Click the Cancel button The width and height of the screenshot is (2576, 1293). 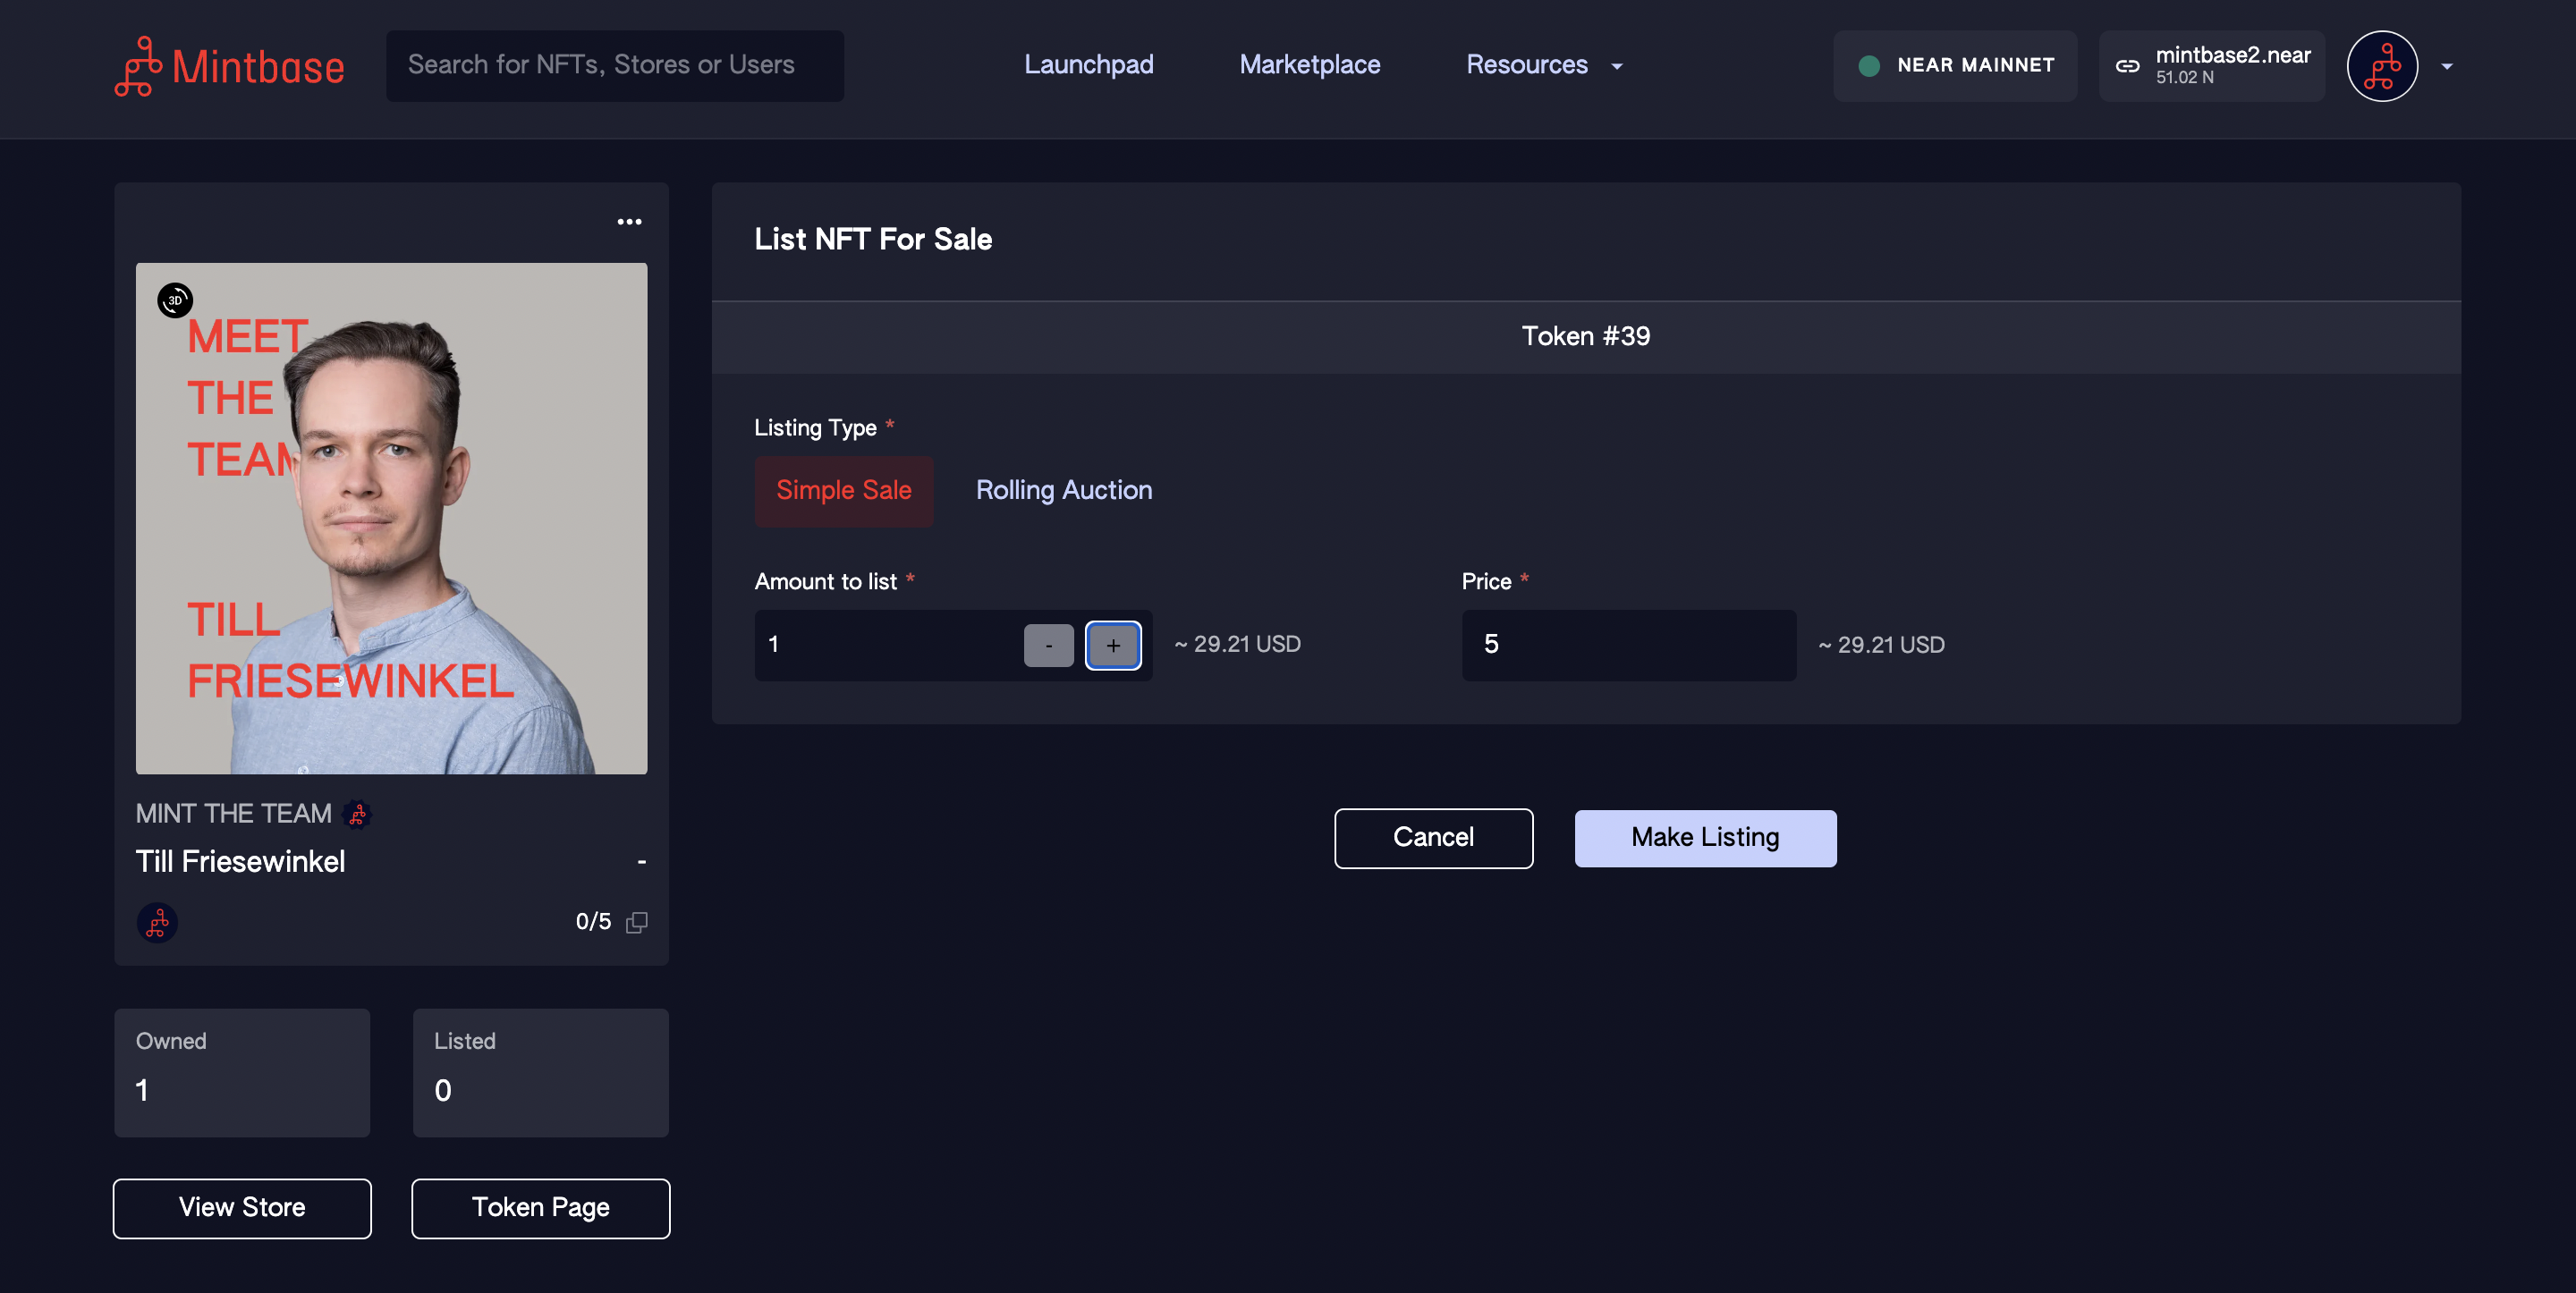point(1433,838)
